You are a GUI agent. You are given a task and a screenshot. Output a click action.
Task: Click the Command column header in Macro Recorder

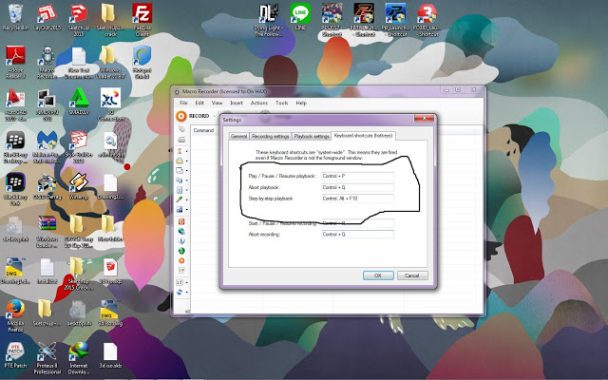pyautogui.click(x=204, y=130)
